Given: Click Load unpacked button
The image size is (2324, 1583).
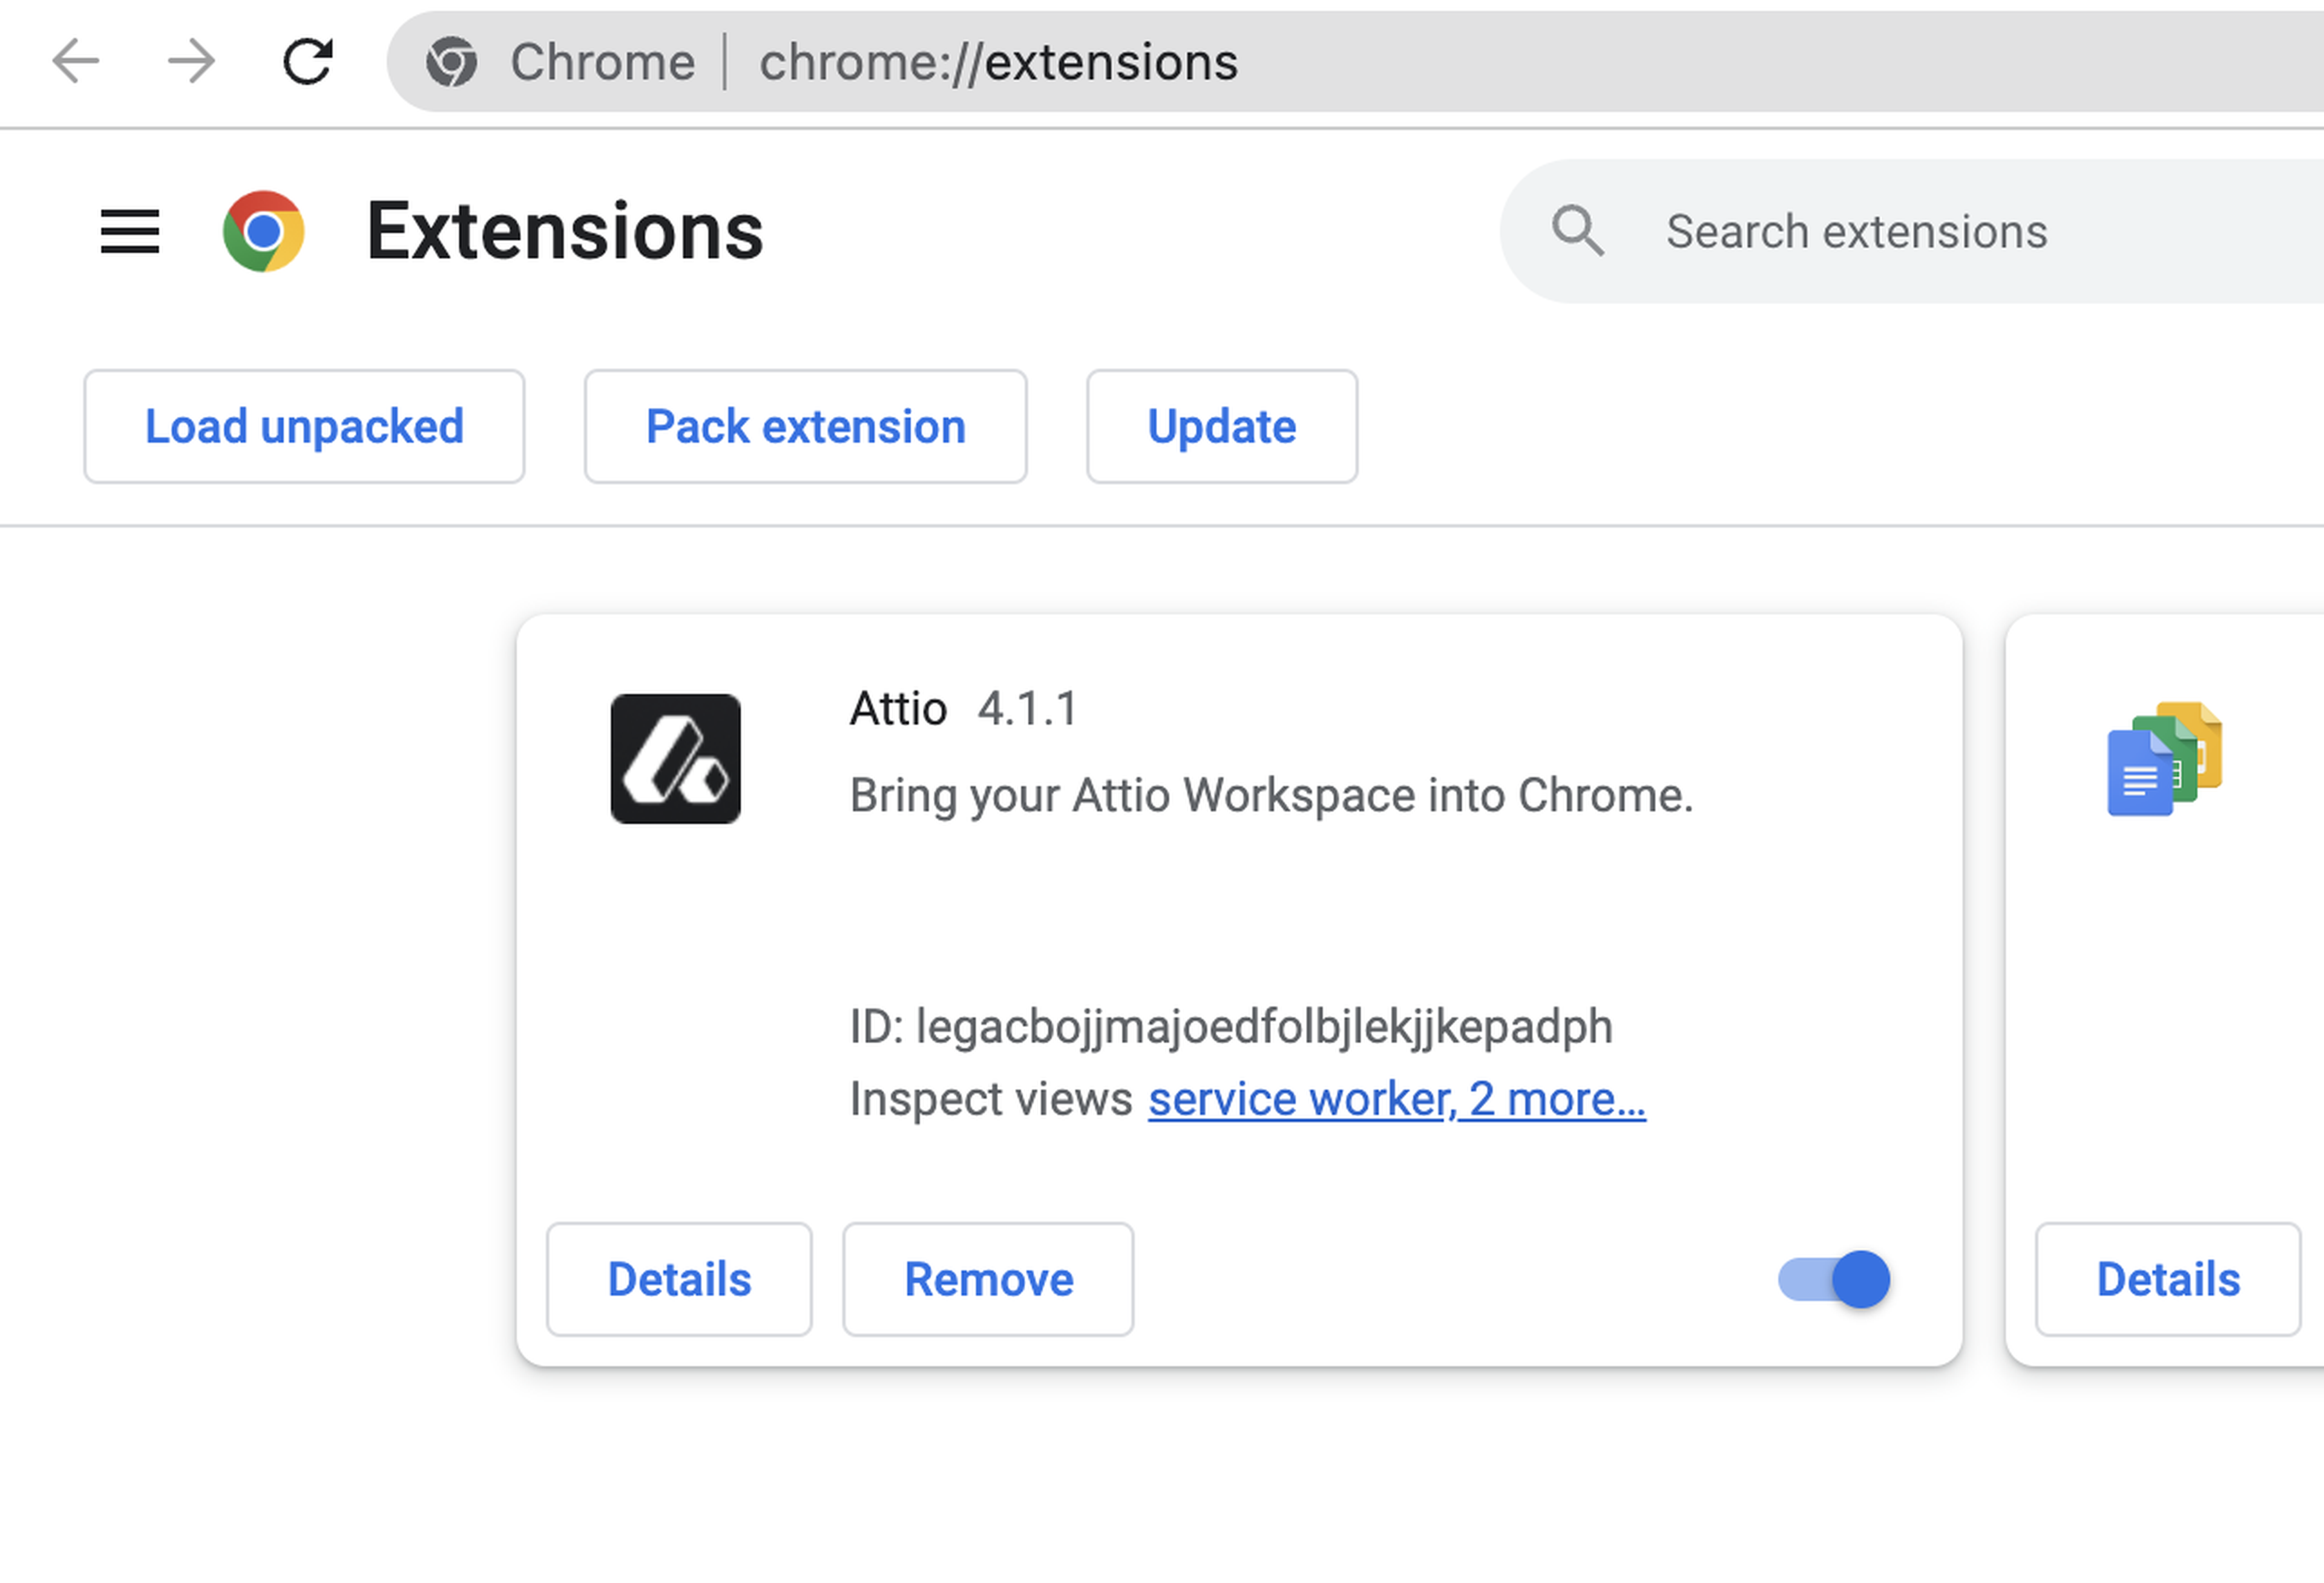Looking at the screenshot, I should 304,427.
